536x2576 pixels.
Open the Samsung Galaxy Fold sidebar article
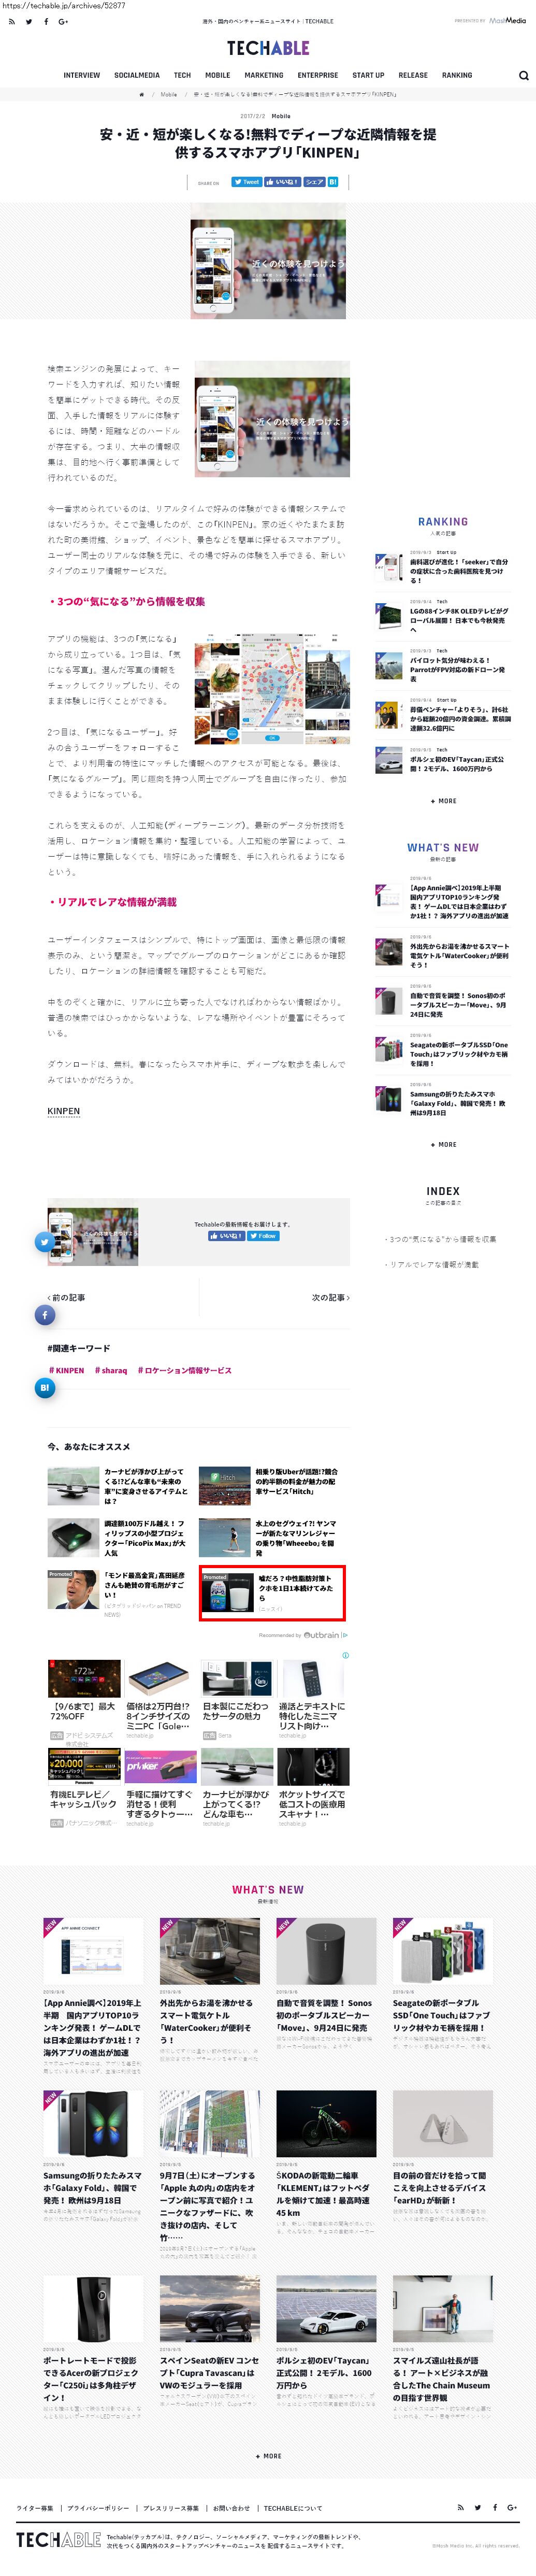point(442,1100)
